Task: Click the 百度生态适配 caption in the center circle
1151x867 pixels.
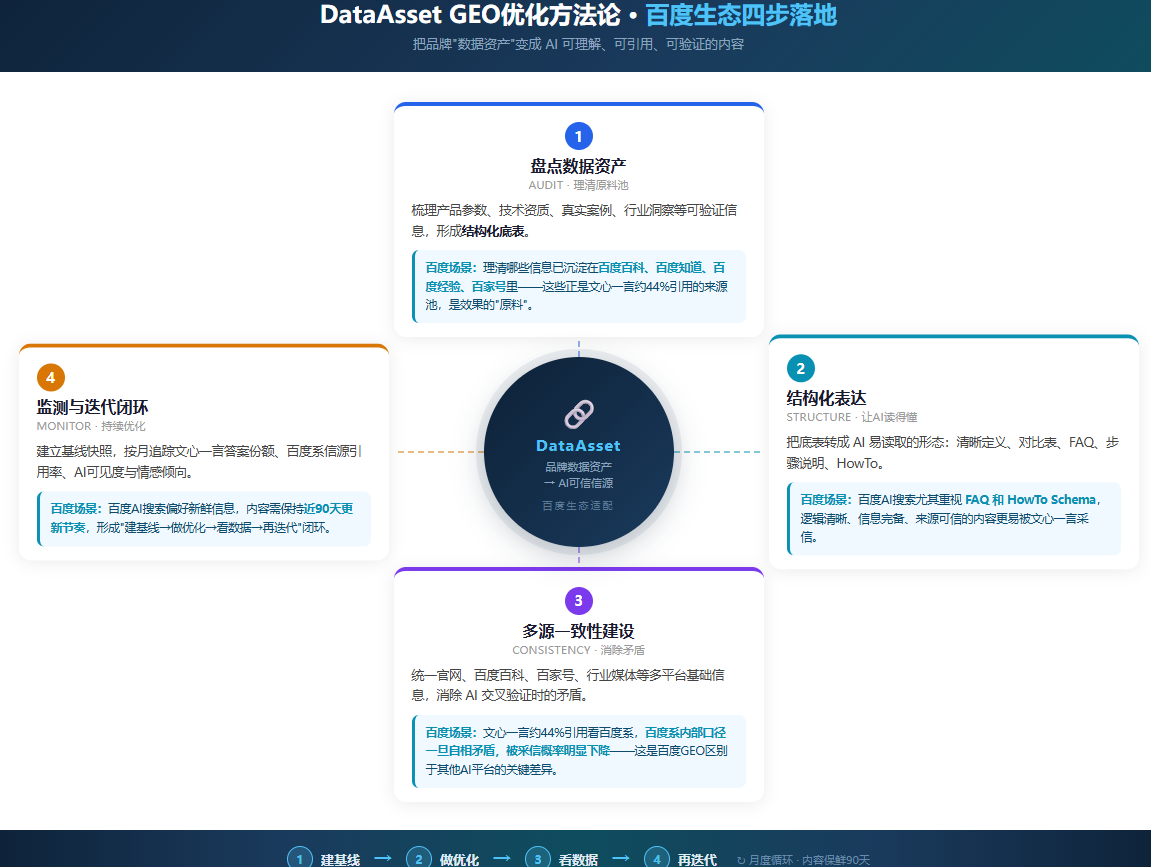Action: 578,506
